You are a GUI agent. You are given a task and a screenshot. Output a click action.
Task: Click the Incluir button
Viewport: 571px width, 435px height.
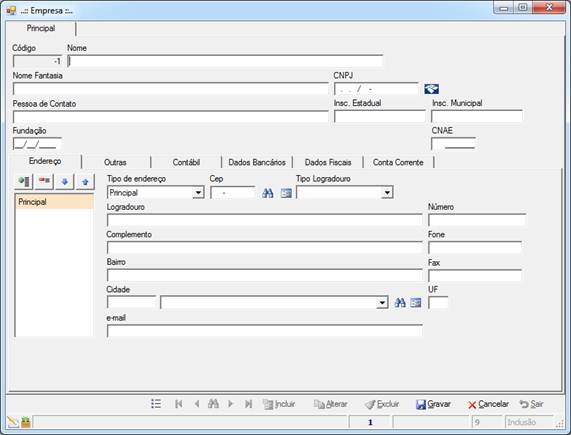coord(279,404)
